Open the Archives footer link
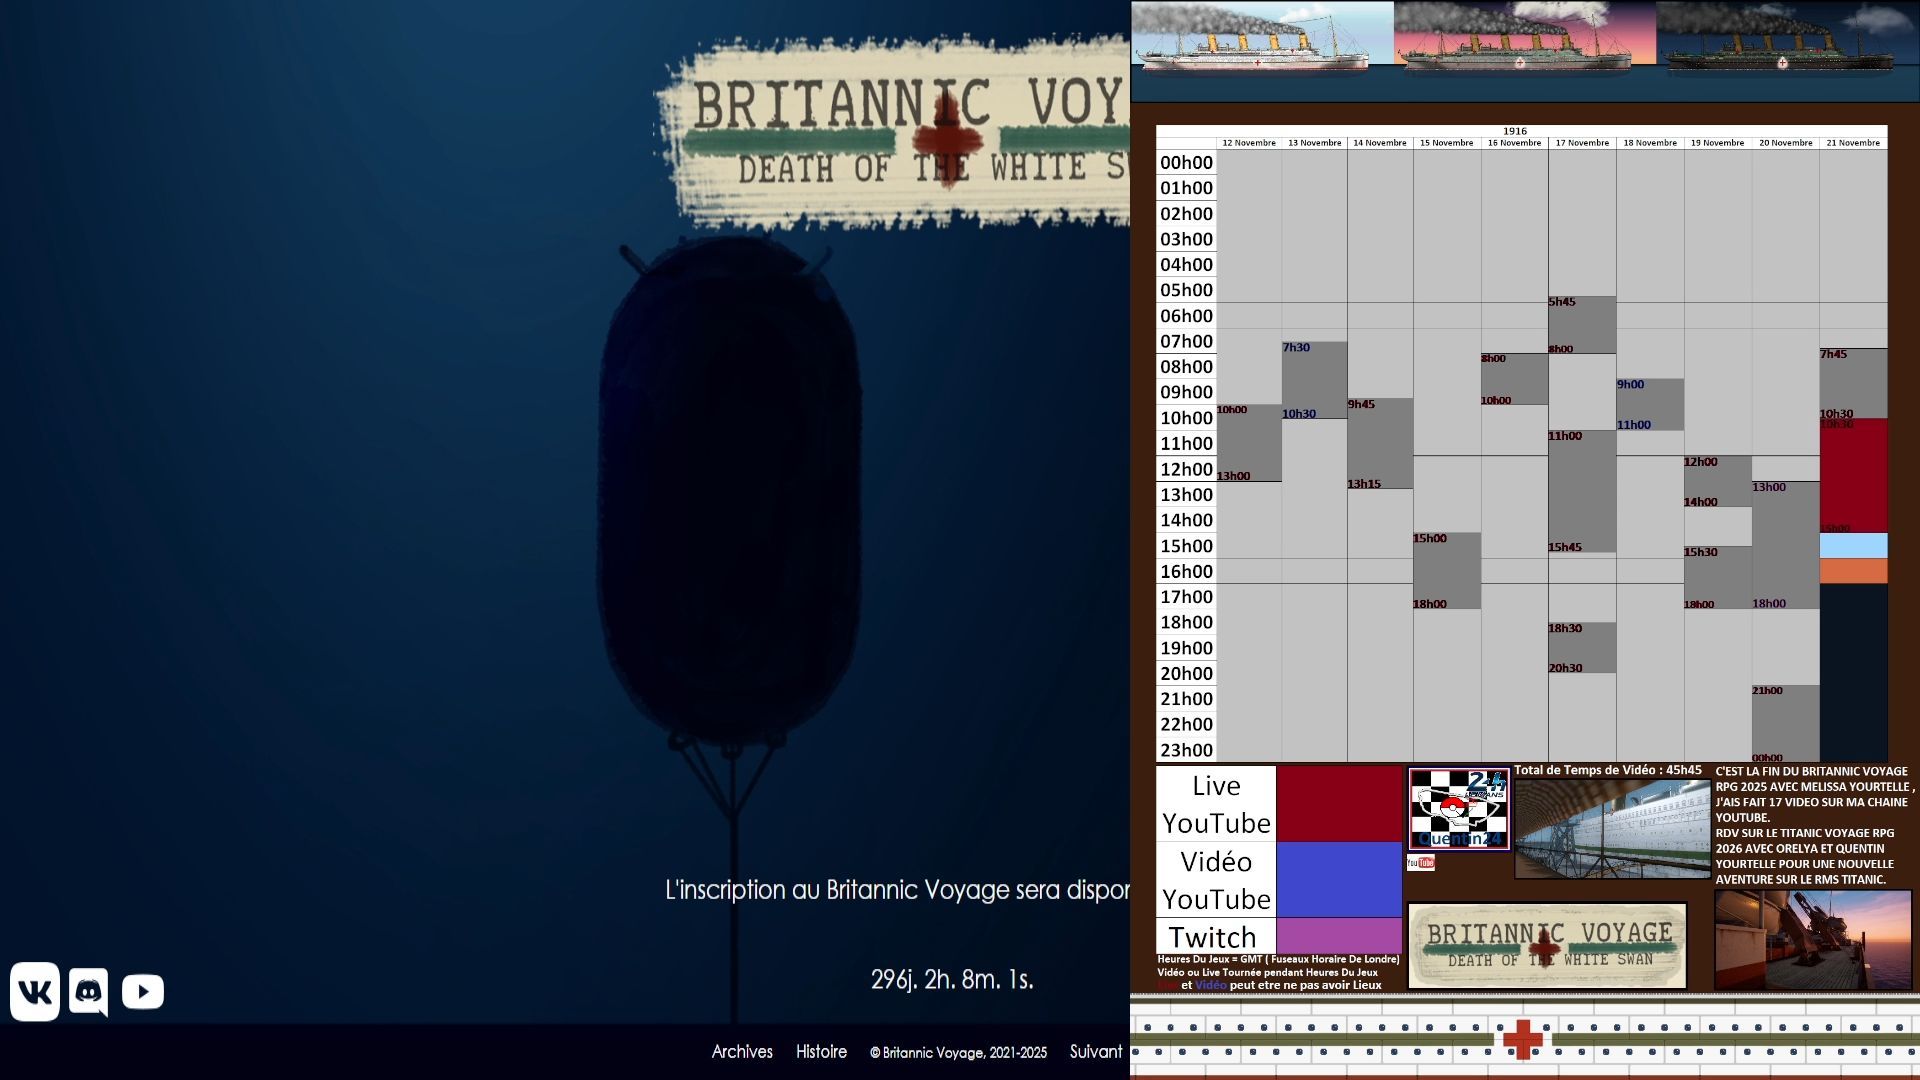This screenshot has height=1080, width=1920. [x=741, y=1052]
